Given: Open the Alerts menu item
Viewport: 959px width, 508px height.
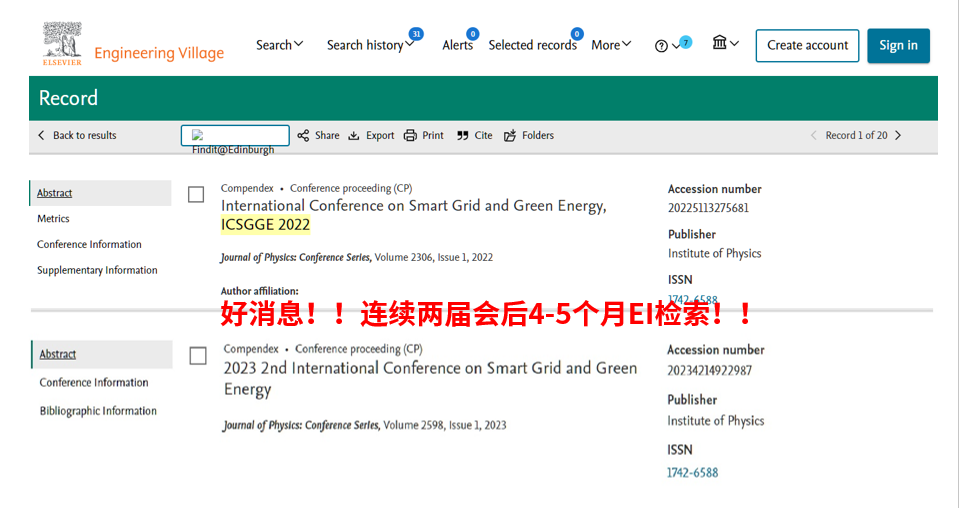Looking at the screenshot, I should [x=457, y=45].
